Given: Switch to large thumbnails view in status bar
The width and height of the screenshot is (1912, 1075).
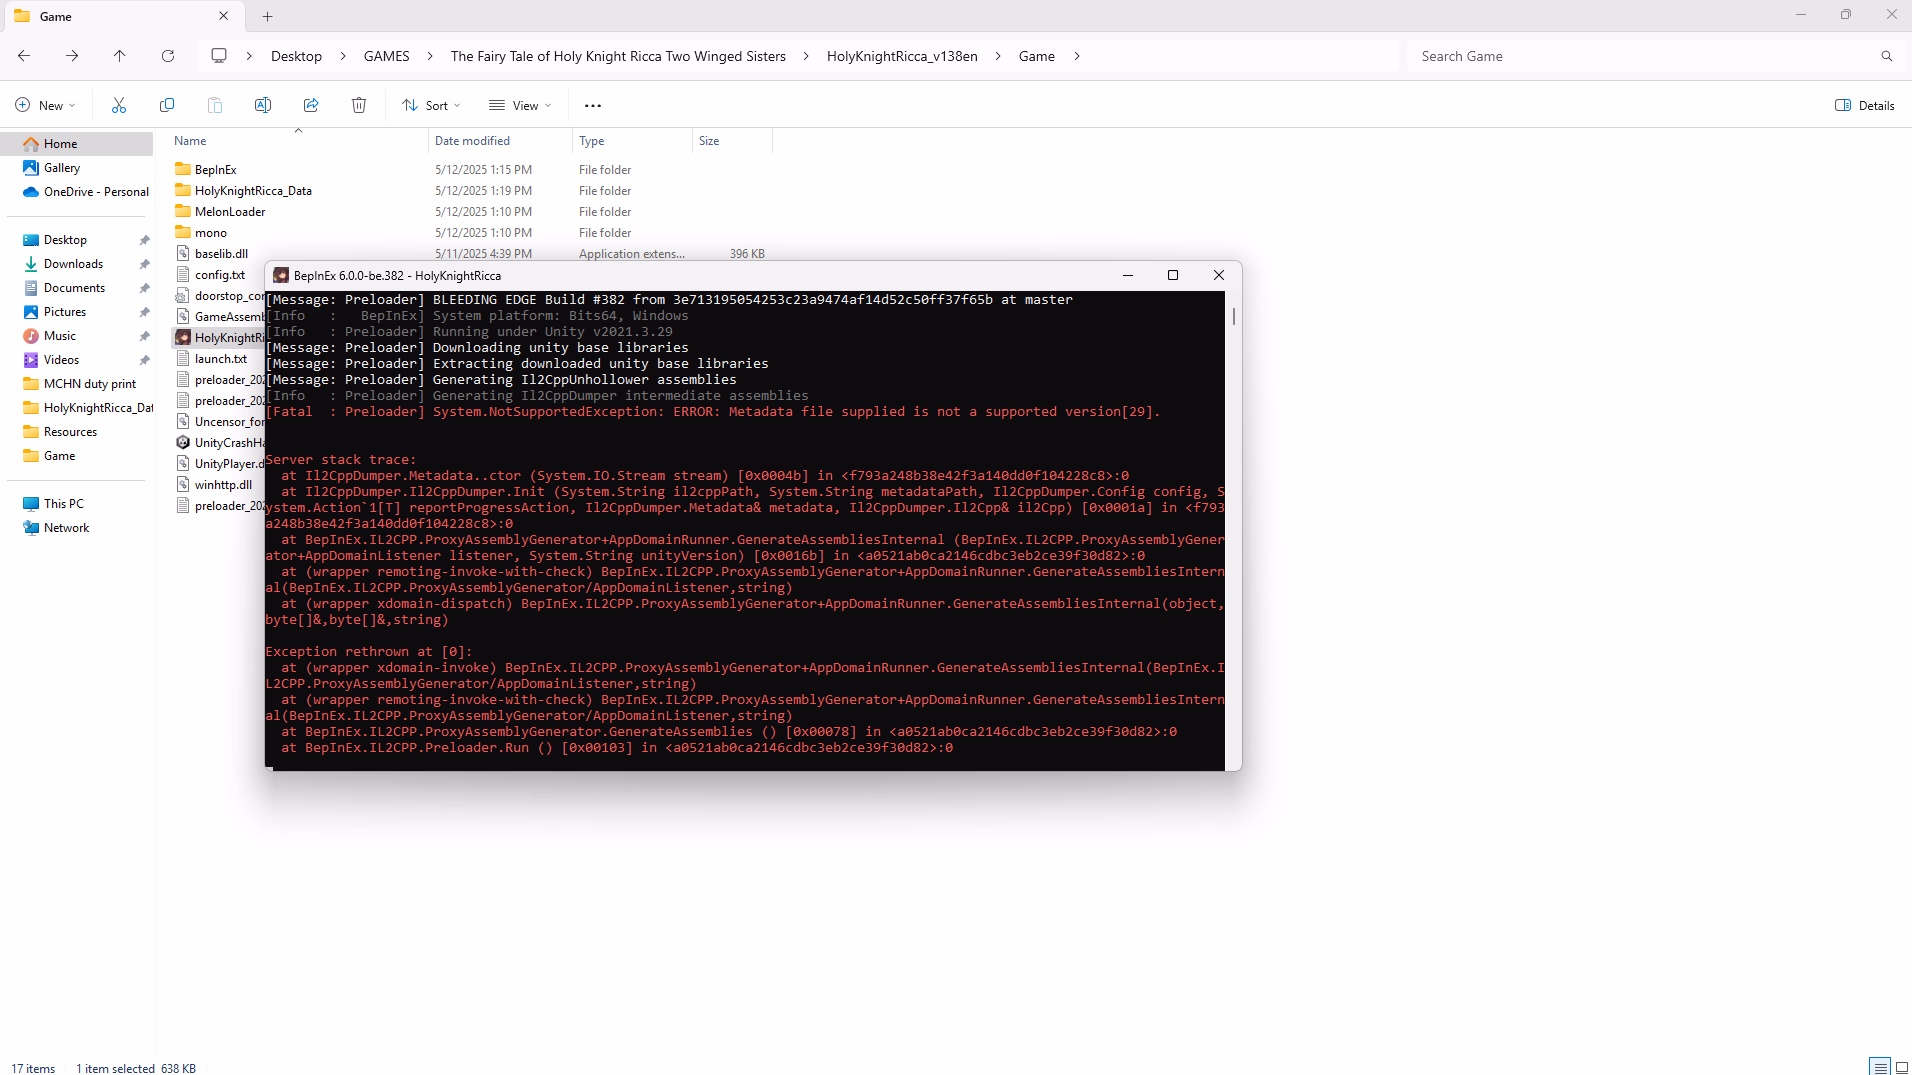Looking at the screenshot, I should [x=1902, y=1067].
